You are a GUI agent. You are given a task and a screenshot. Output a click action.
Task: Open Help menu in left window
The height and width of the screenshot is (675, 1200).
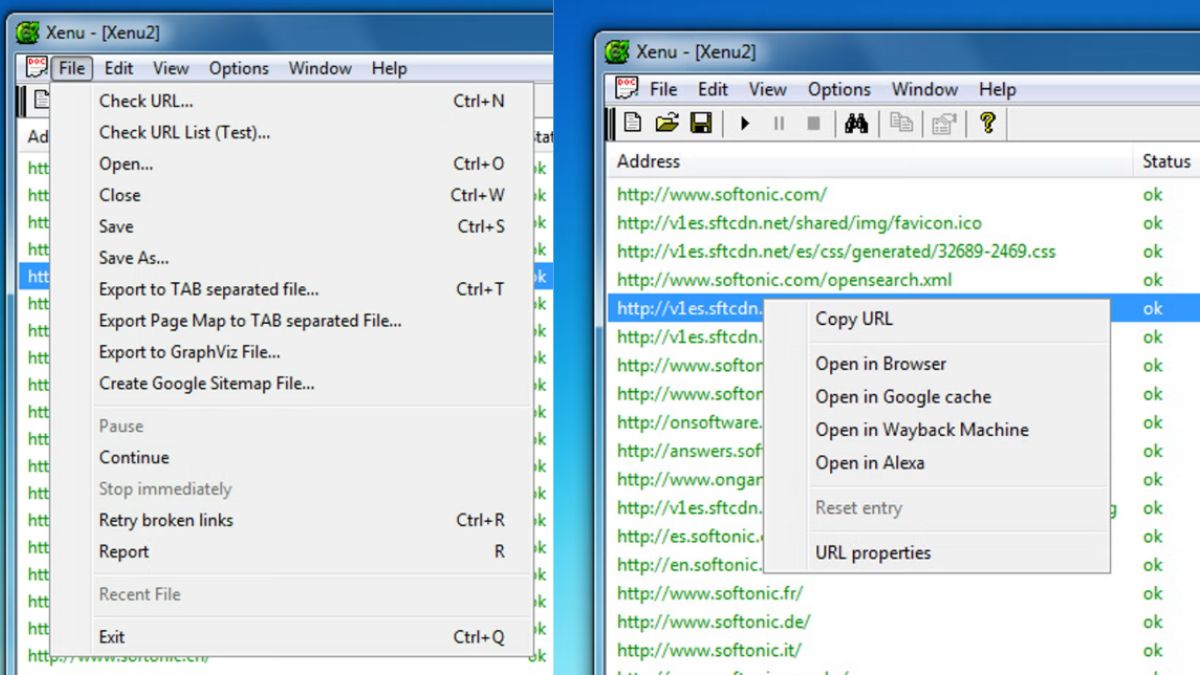click(389, 68)
